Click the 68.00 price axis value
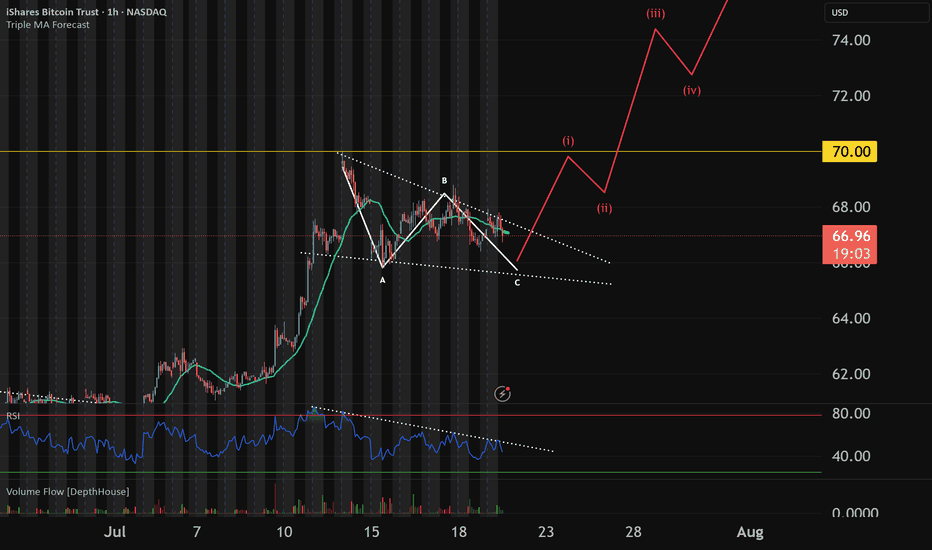This screenshot has height=550, width=932. click(851, 207)
